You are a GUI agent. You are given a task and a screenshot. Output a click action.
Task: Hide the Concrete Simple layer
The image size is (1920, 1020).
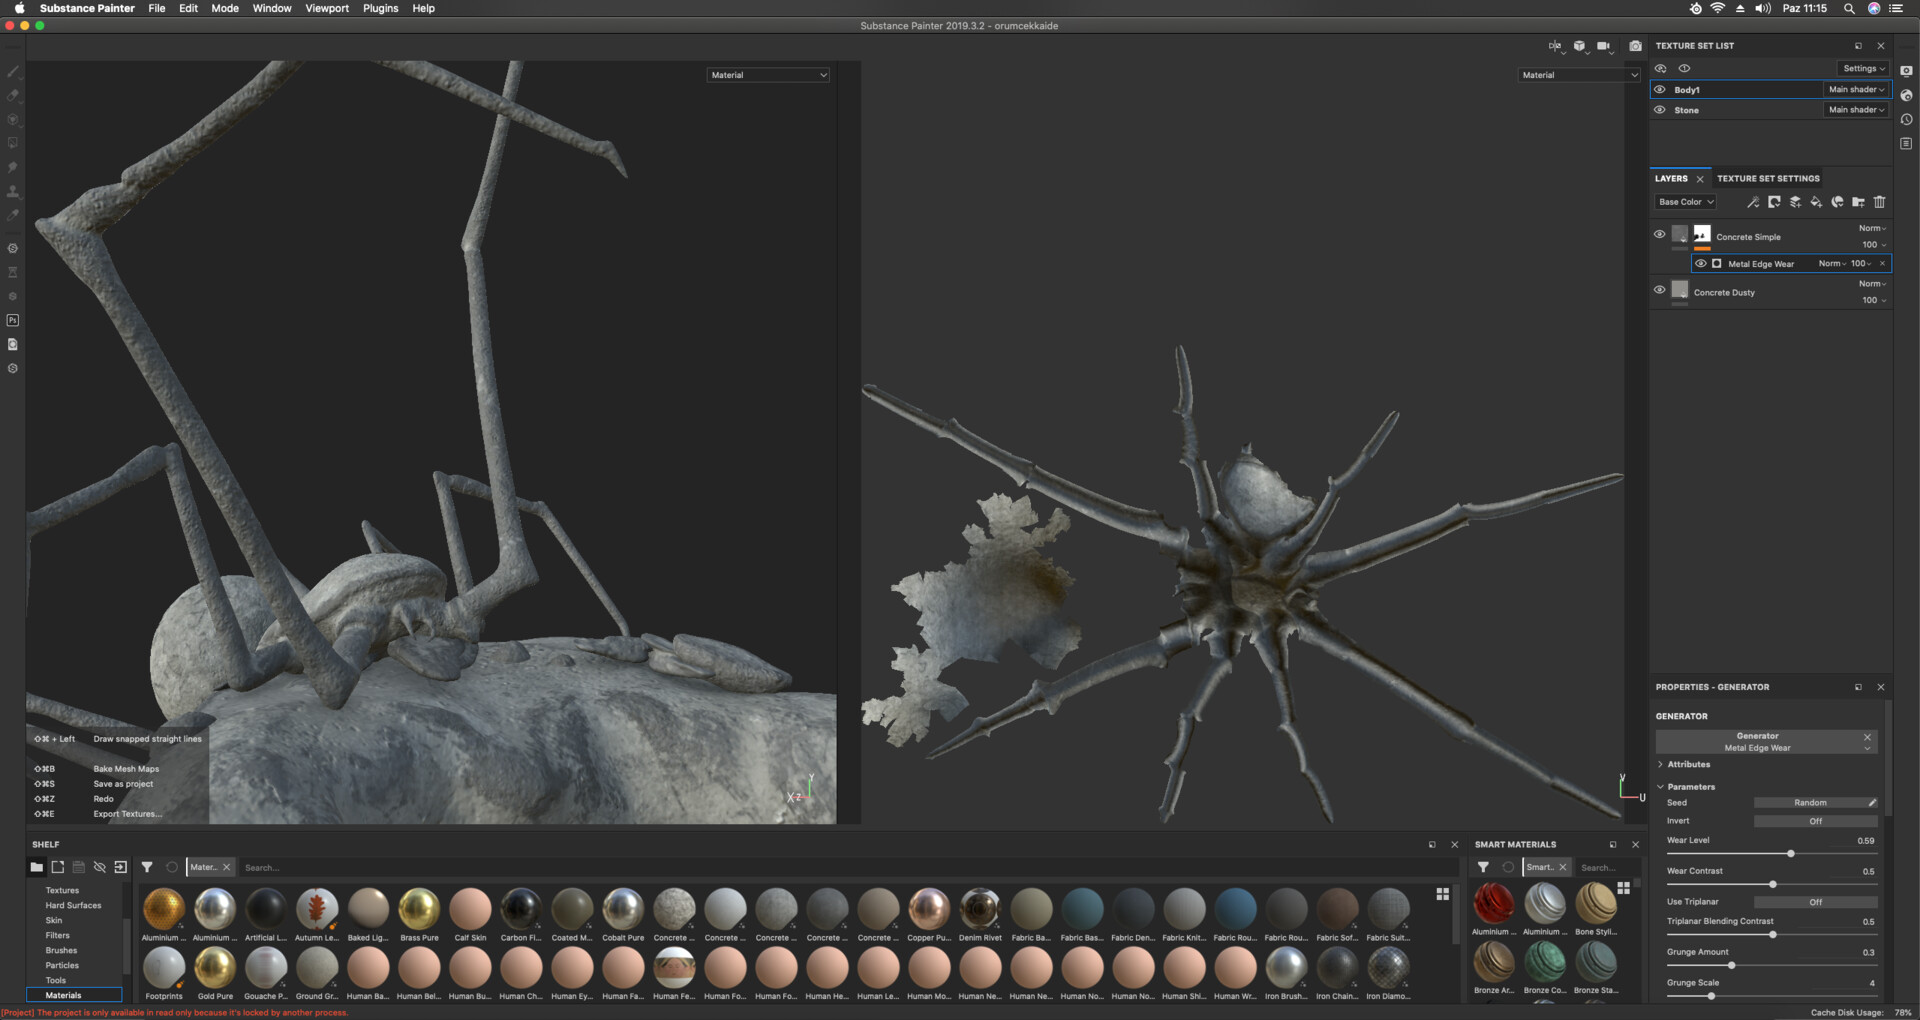(x=1660, y=235)
